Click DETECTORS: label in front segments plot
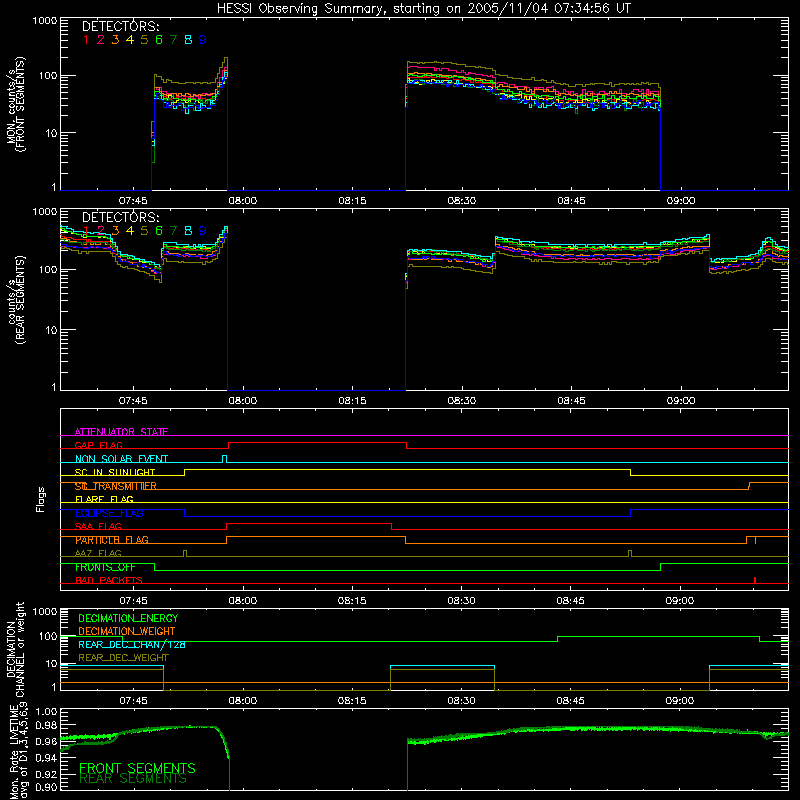The width and height of the screenshot is (800, 800). tap(120, 27)
